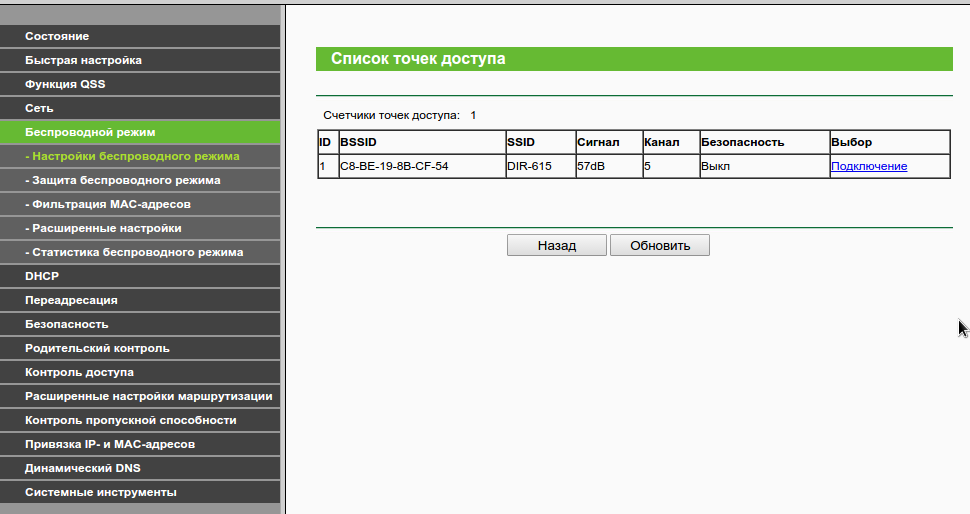The height and width of the screenshot is (514, 970).
Task: Select Контроль доступа menu item
Action: tap(140, 372)
